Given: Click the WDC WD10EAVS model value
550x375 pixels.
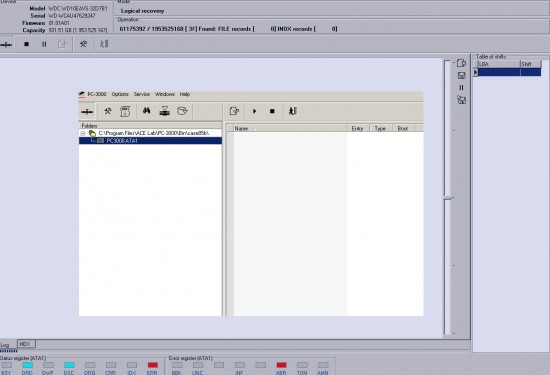Looking at the screenshot, I should [78, 8].
